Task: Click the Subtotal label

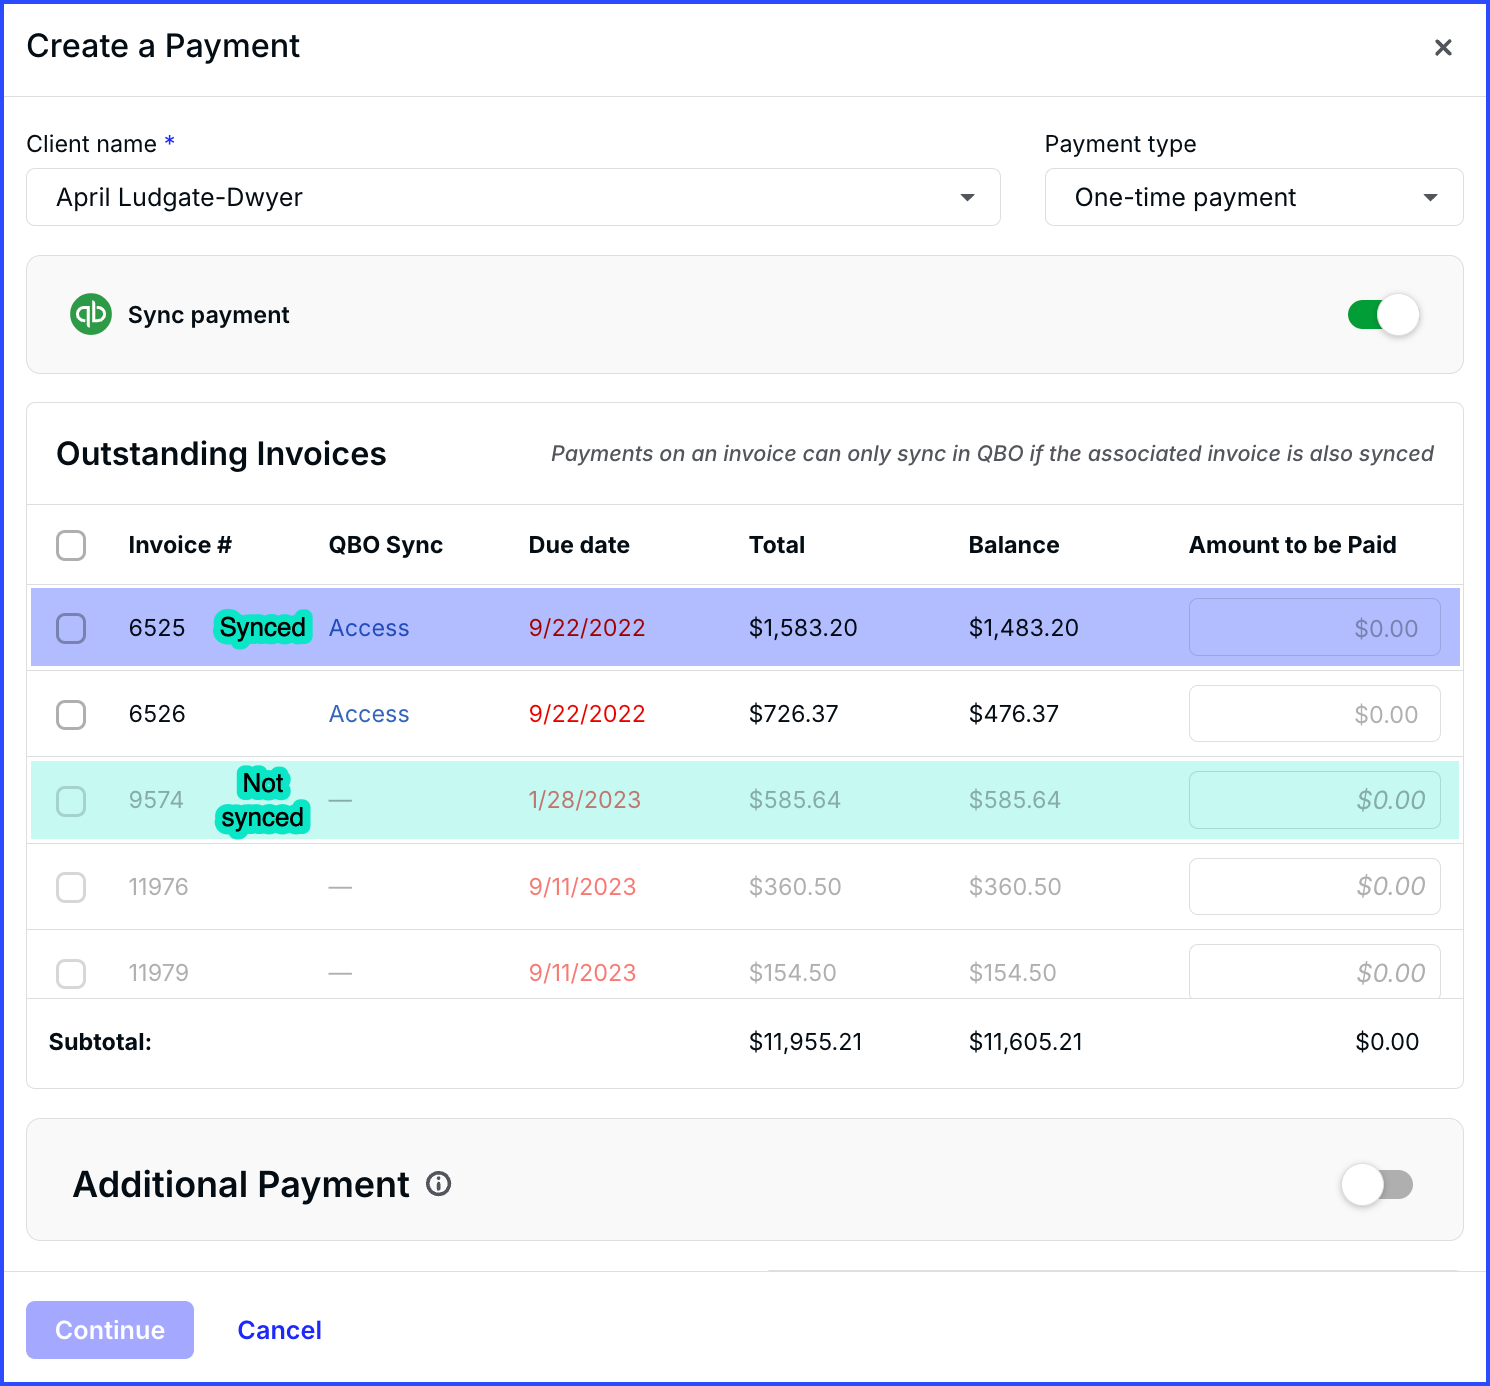Action: [x=100, y=1042]
